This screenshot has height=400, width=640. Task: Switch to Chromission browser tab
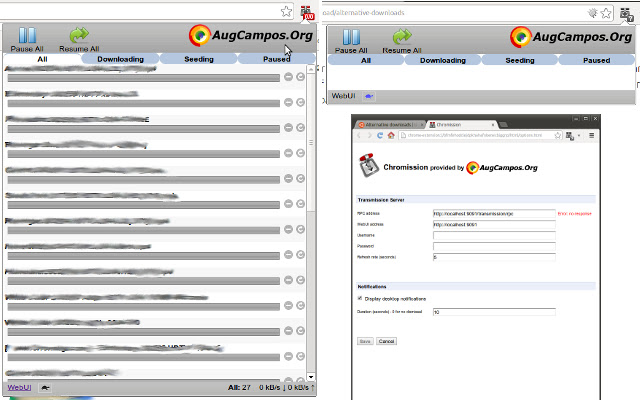462,124
